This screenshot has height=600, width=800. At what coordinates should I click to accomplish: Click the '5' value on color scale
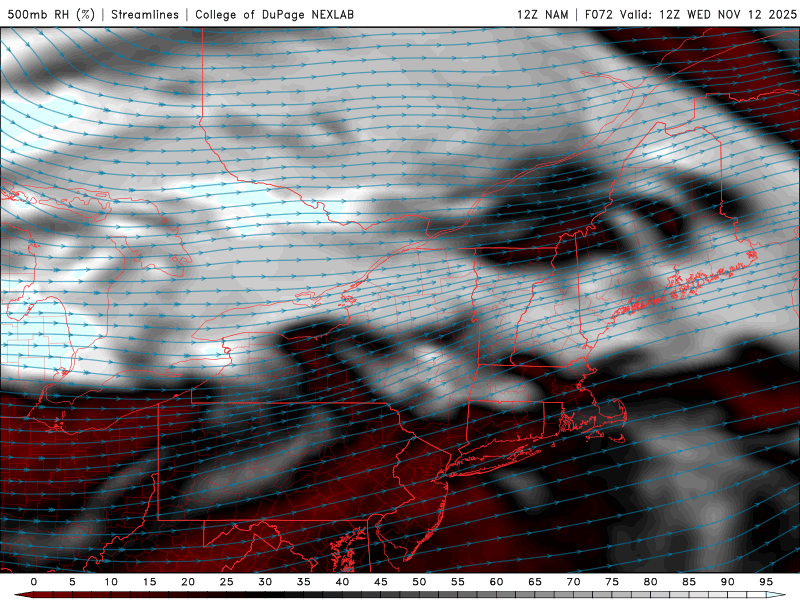point(72,582)
